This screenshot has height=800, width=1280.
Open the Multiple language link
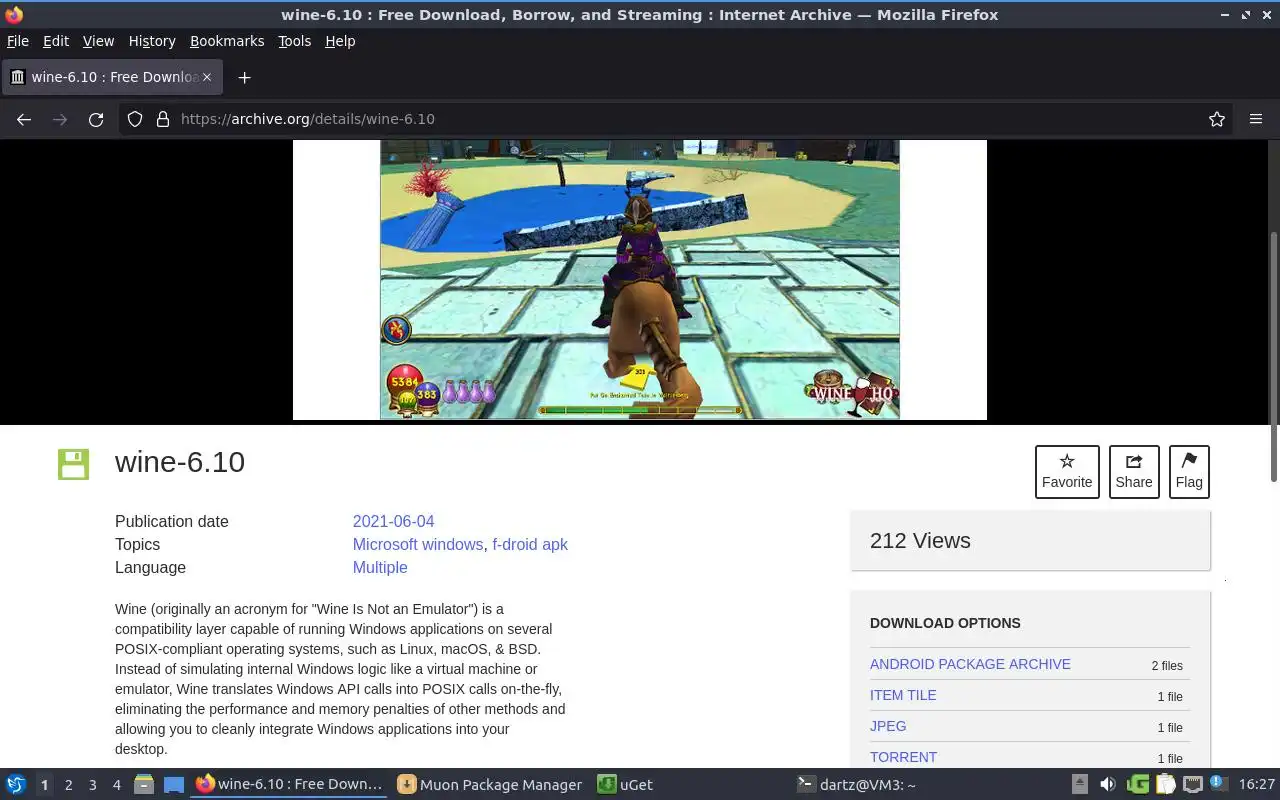click(x=380, y=567)
